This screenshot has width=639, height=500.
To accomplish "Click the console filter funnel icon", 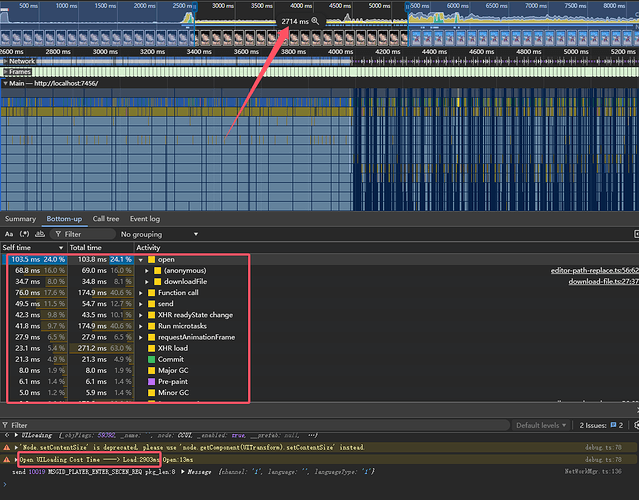I will (x=5, y=425).
